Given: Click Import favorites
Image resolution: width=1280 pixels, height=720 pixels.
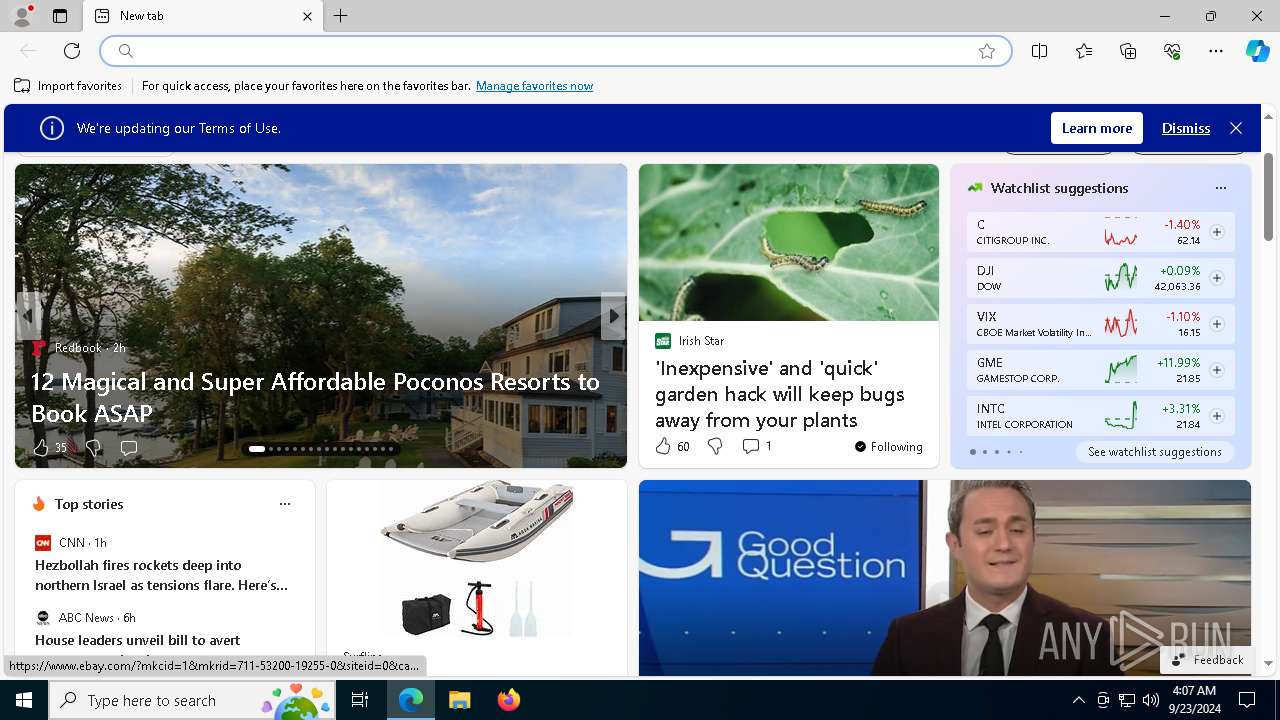Looking at the screenshot, I should (68, 86).
